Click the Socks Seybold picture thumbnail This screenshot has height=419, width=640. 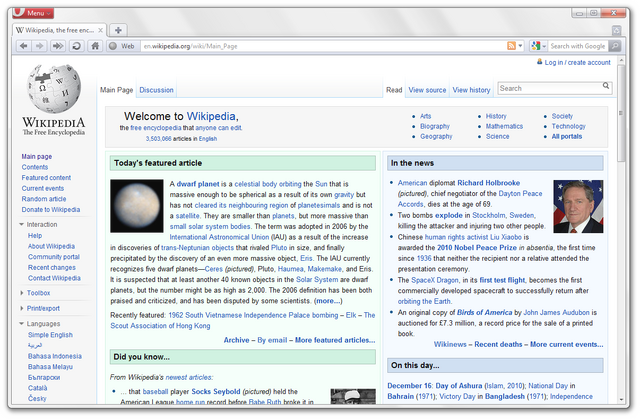click(353, 396)
